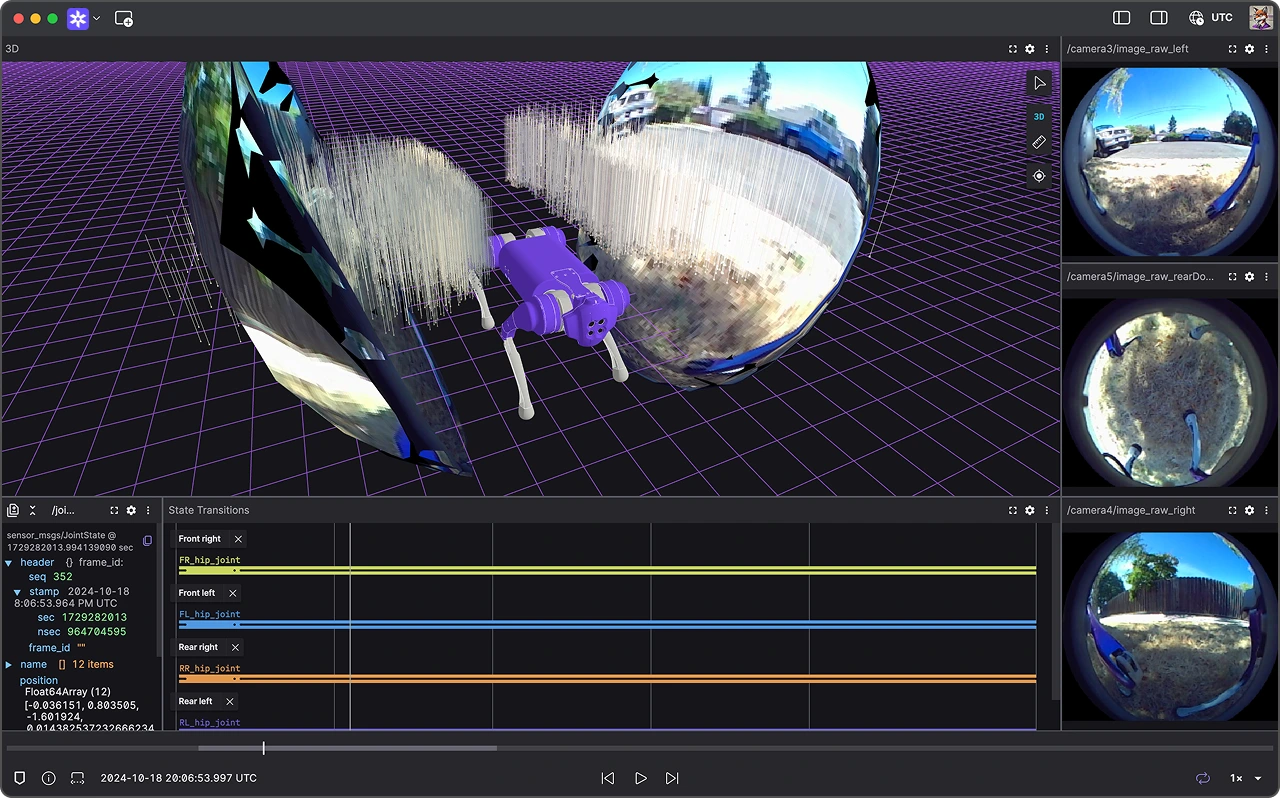Open the Foxglove app menu logo
1280x798 pixels.
click(78, 18)
